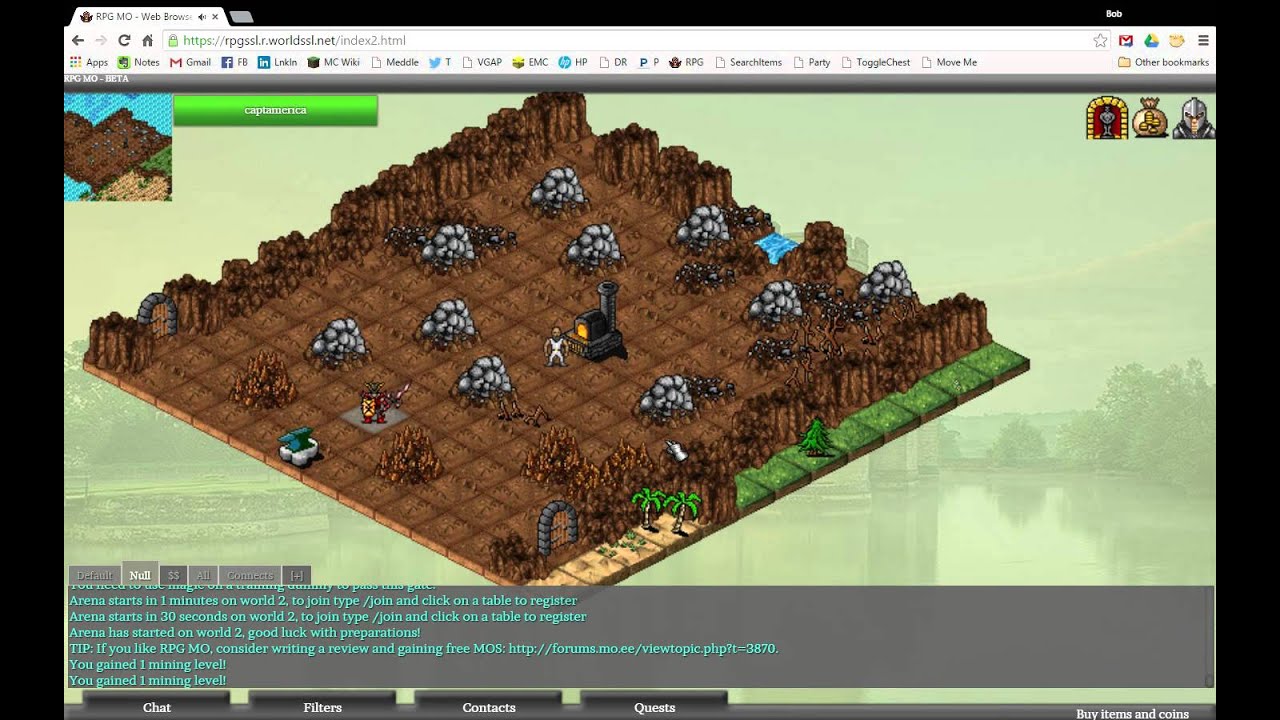Click the Bob profile name button
Viewport: 1280px width, 720px height.
click(1114, 14)
